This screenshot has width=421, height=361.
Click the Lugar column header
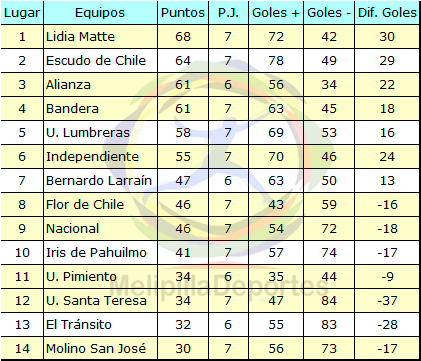pos(22,13)
